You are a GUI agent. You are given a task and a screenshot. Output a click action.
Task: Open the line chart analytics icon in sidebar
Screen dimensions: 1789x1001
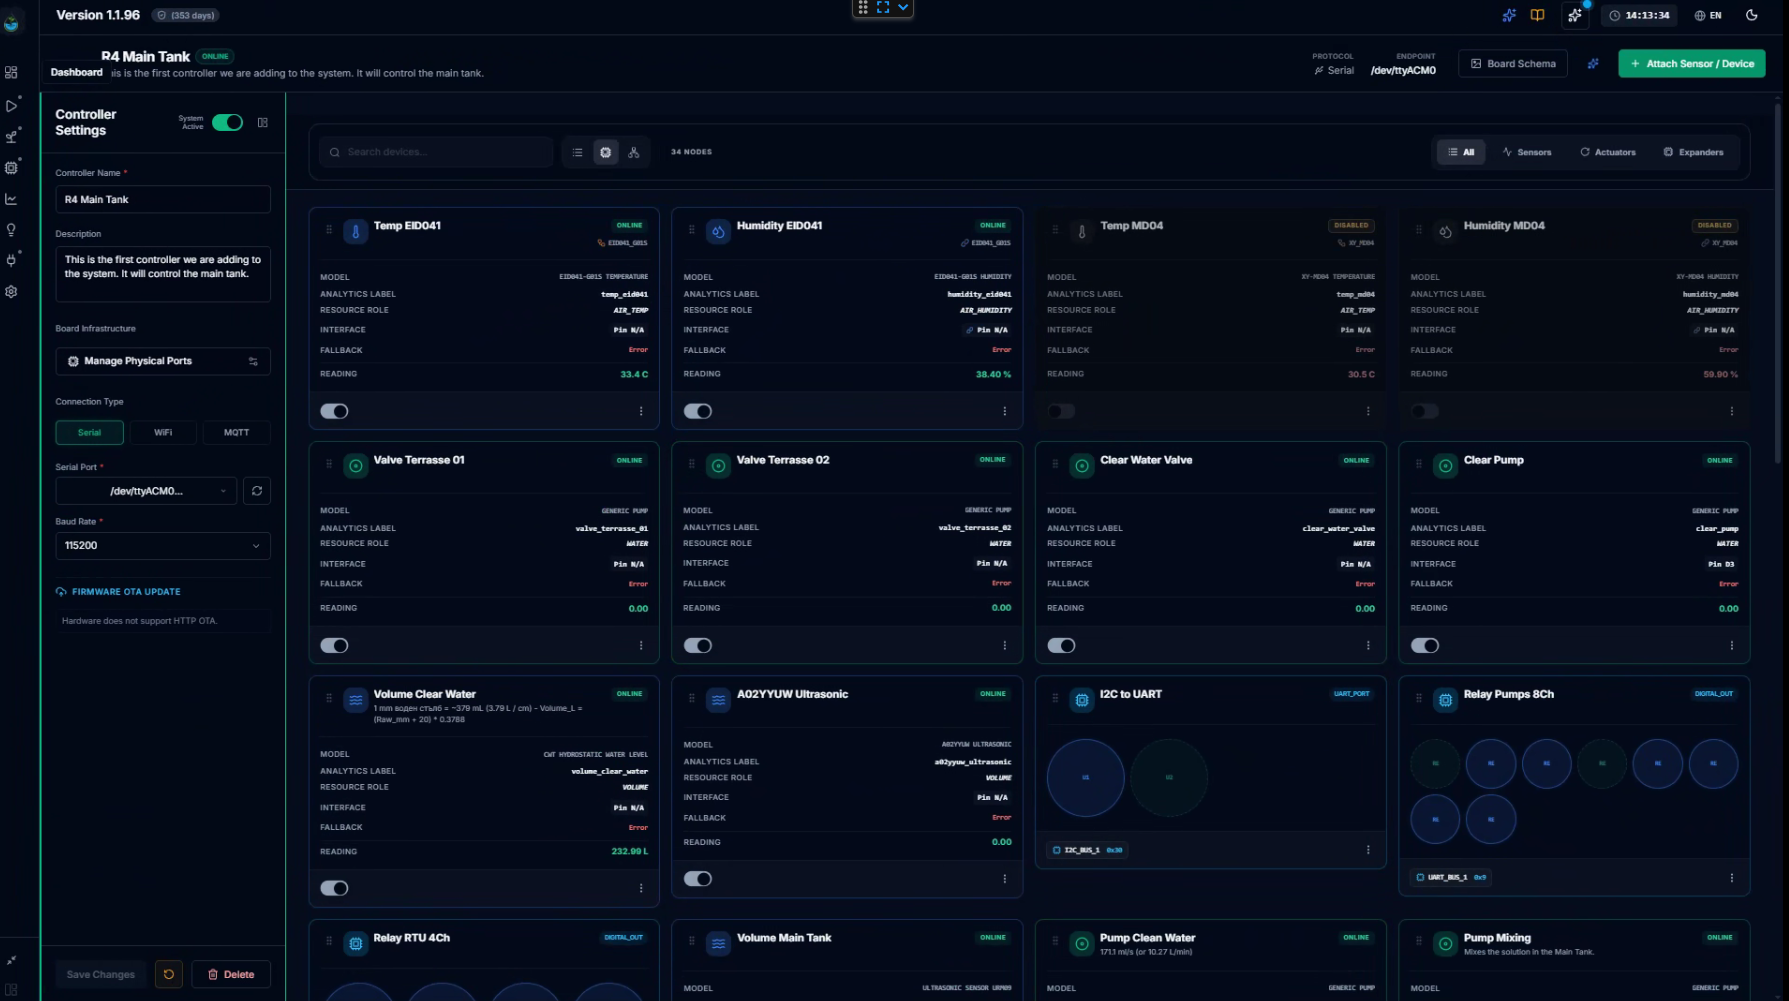11,199
